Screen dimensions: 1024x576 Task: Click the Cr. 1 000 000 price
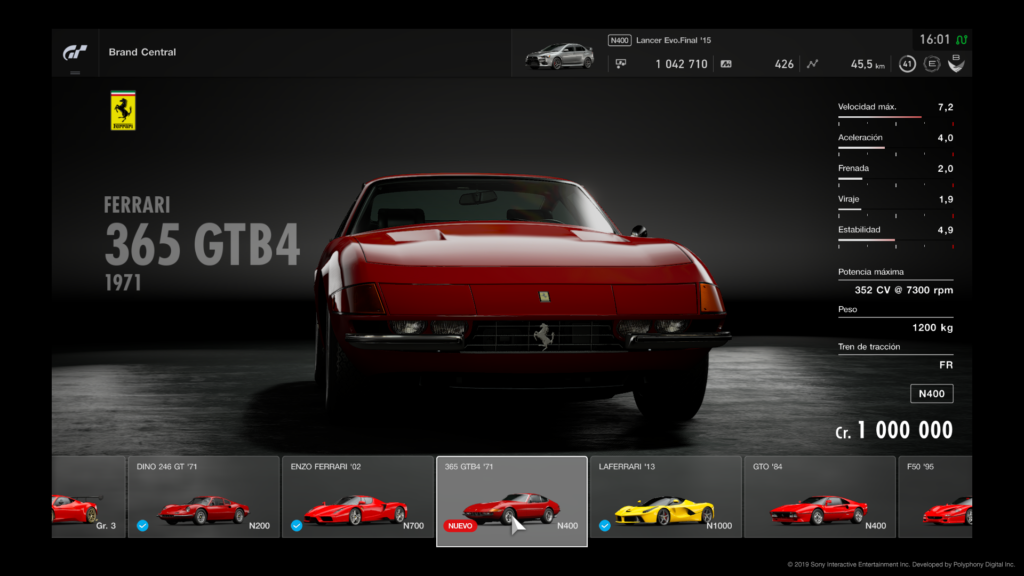[x=894, y=430]
